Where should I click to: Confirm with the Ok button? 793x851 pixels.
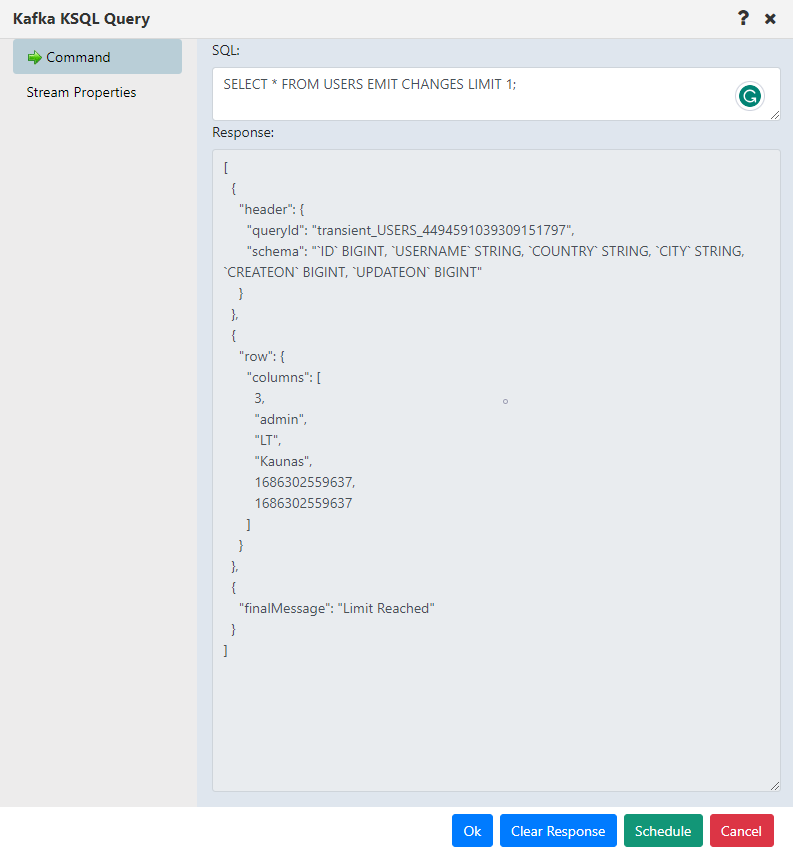(472, 830)
